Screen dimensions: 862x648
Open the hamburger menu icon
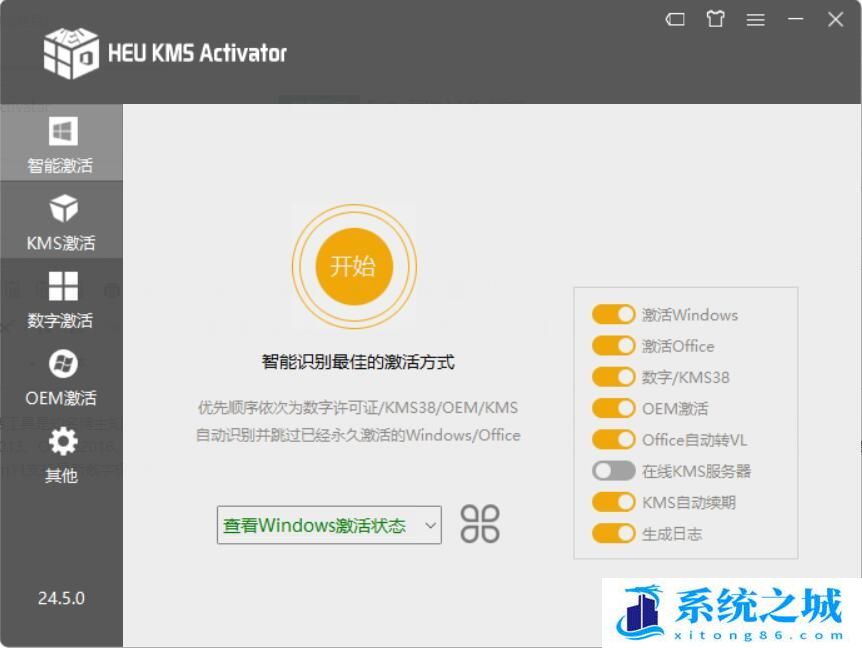[x=755, y=20]
